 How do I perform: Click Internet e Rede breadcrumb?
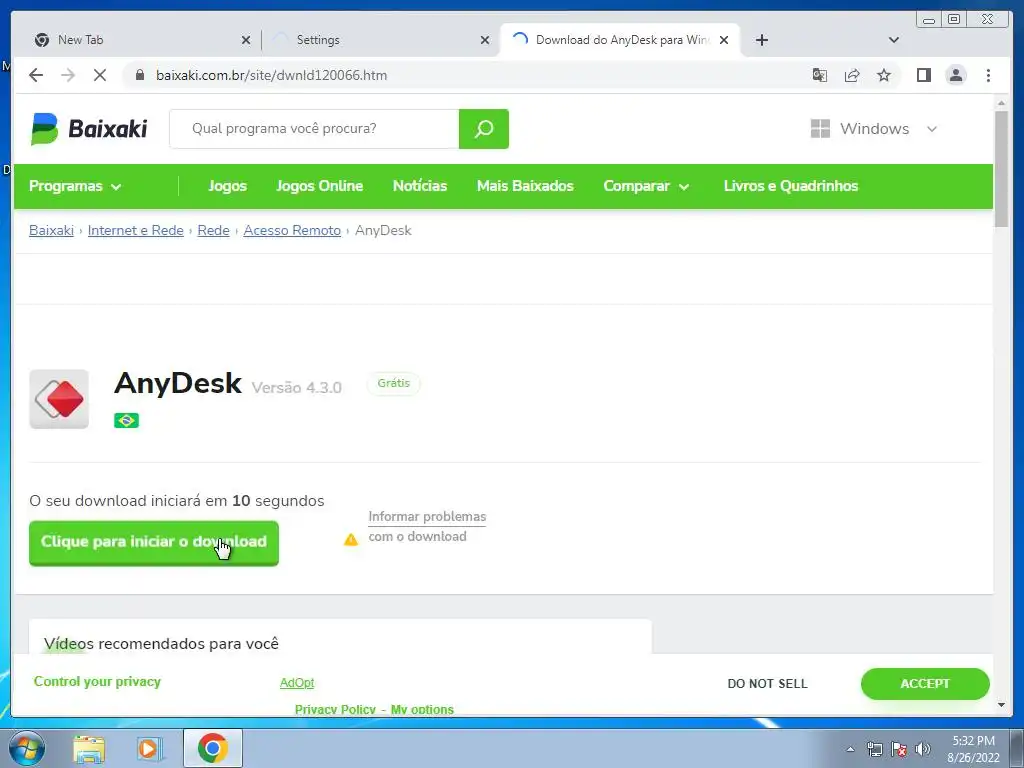coord(135,231)
